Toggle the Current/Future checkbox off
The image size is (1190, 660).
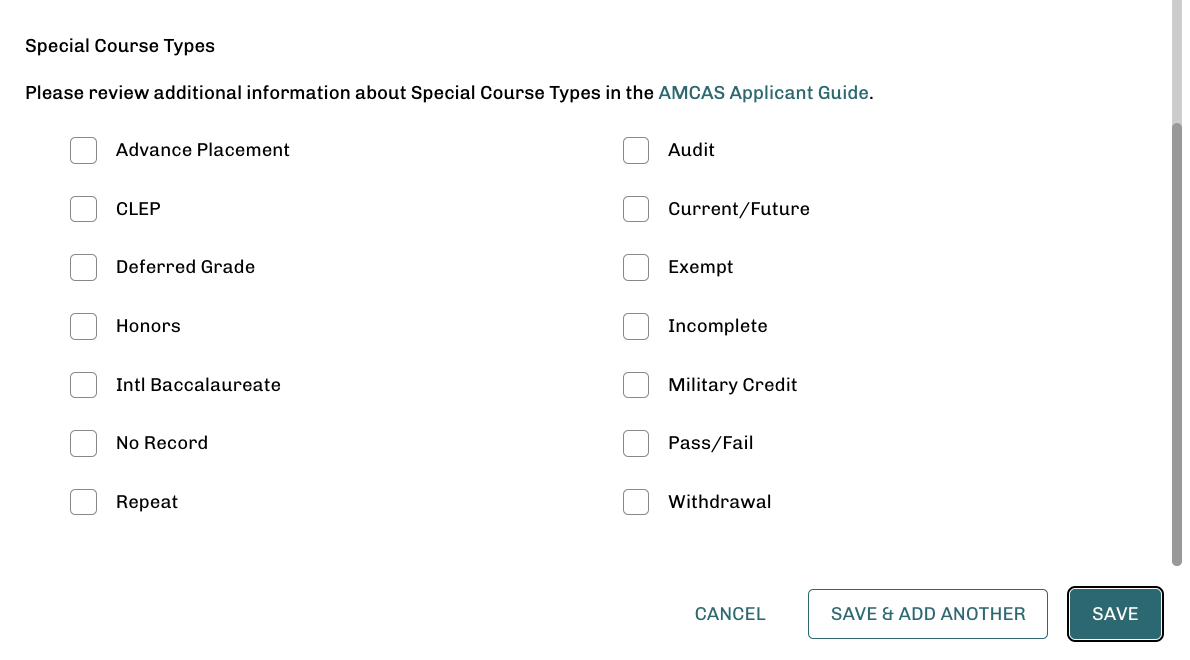point(636,209)
